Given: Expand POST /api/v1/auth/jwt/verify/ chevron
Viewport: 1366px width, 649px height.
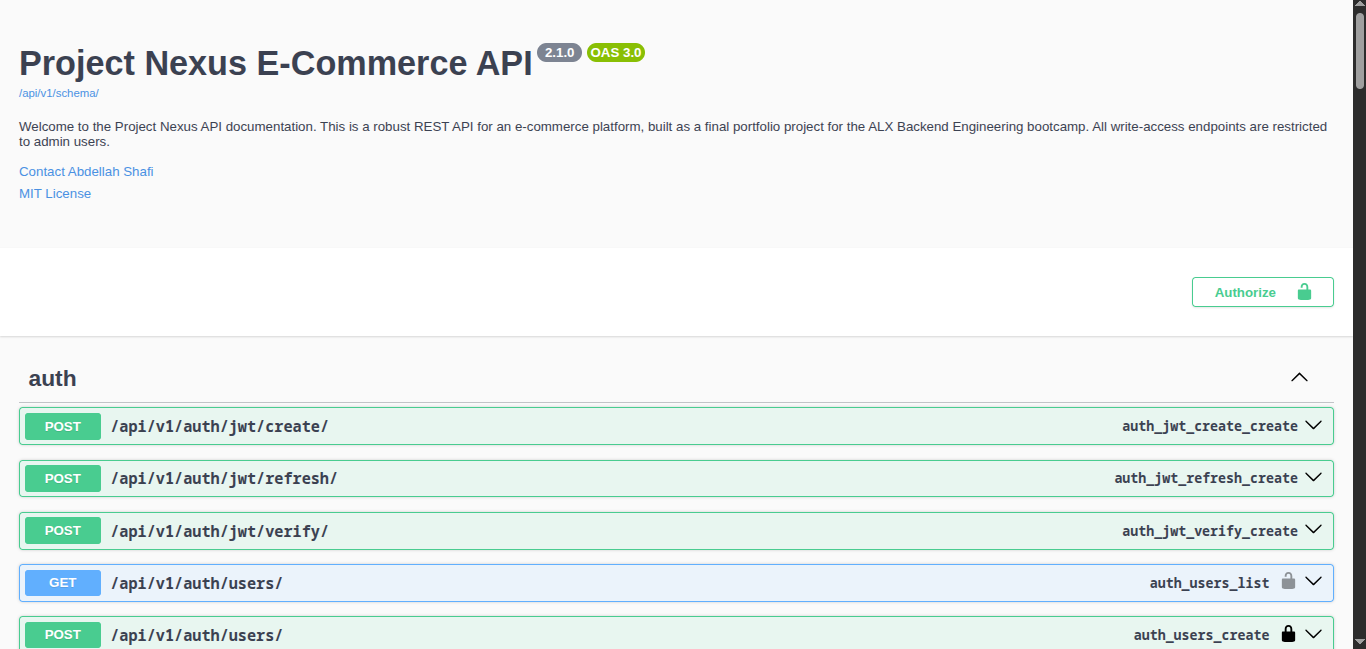Looking at the screenshot, I should [1314, 530].
